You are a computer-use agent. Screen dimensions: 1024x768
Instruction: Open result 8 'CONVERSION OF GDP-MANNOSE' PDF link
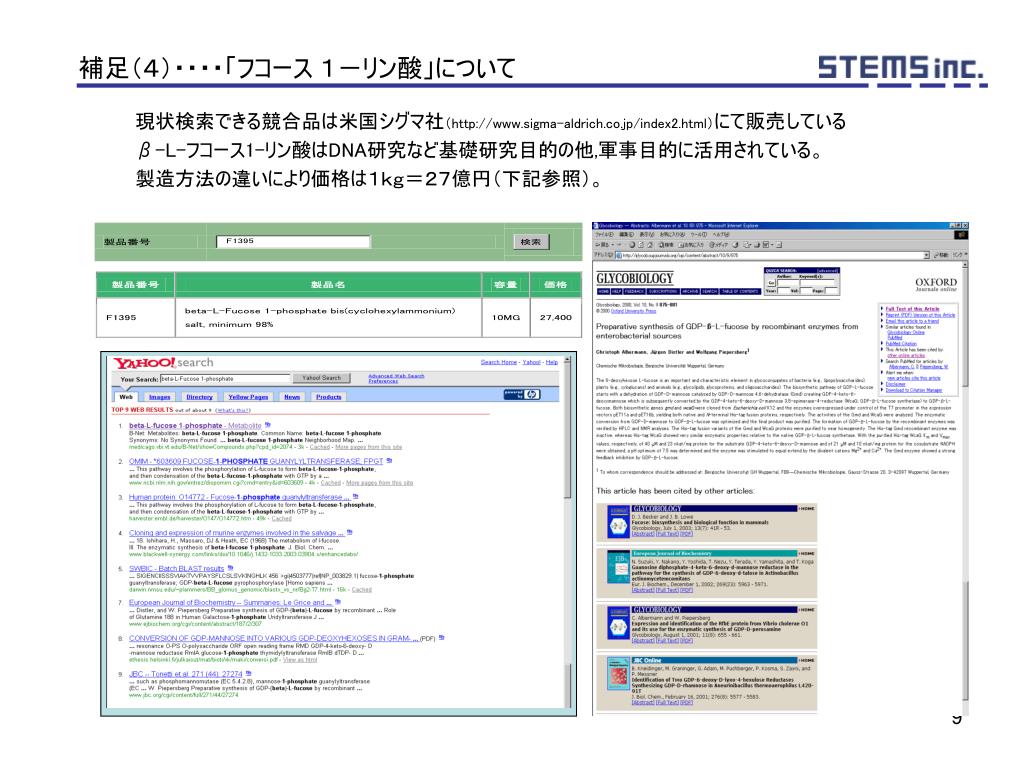(x=273, y=638)
